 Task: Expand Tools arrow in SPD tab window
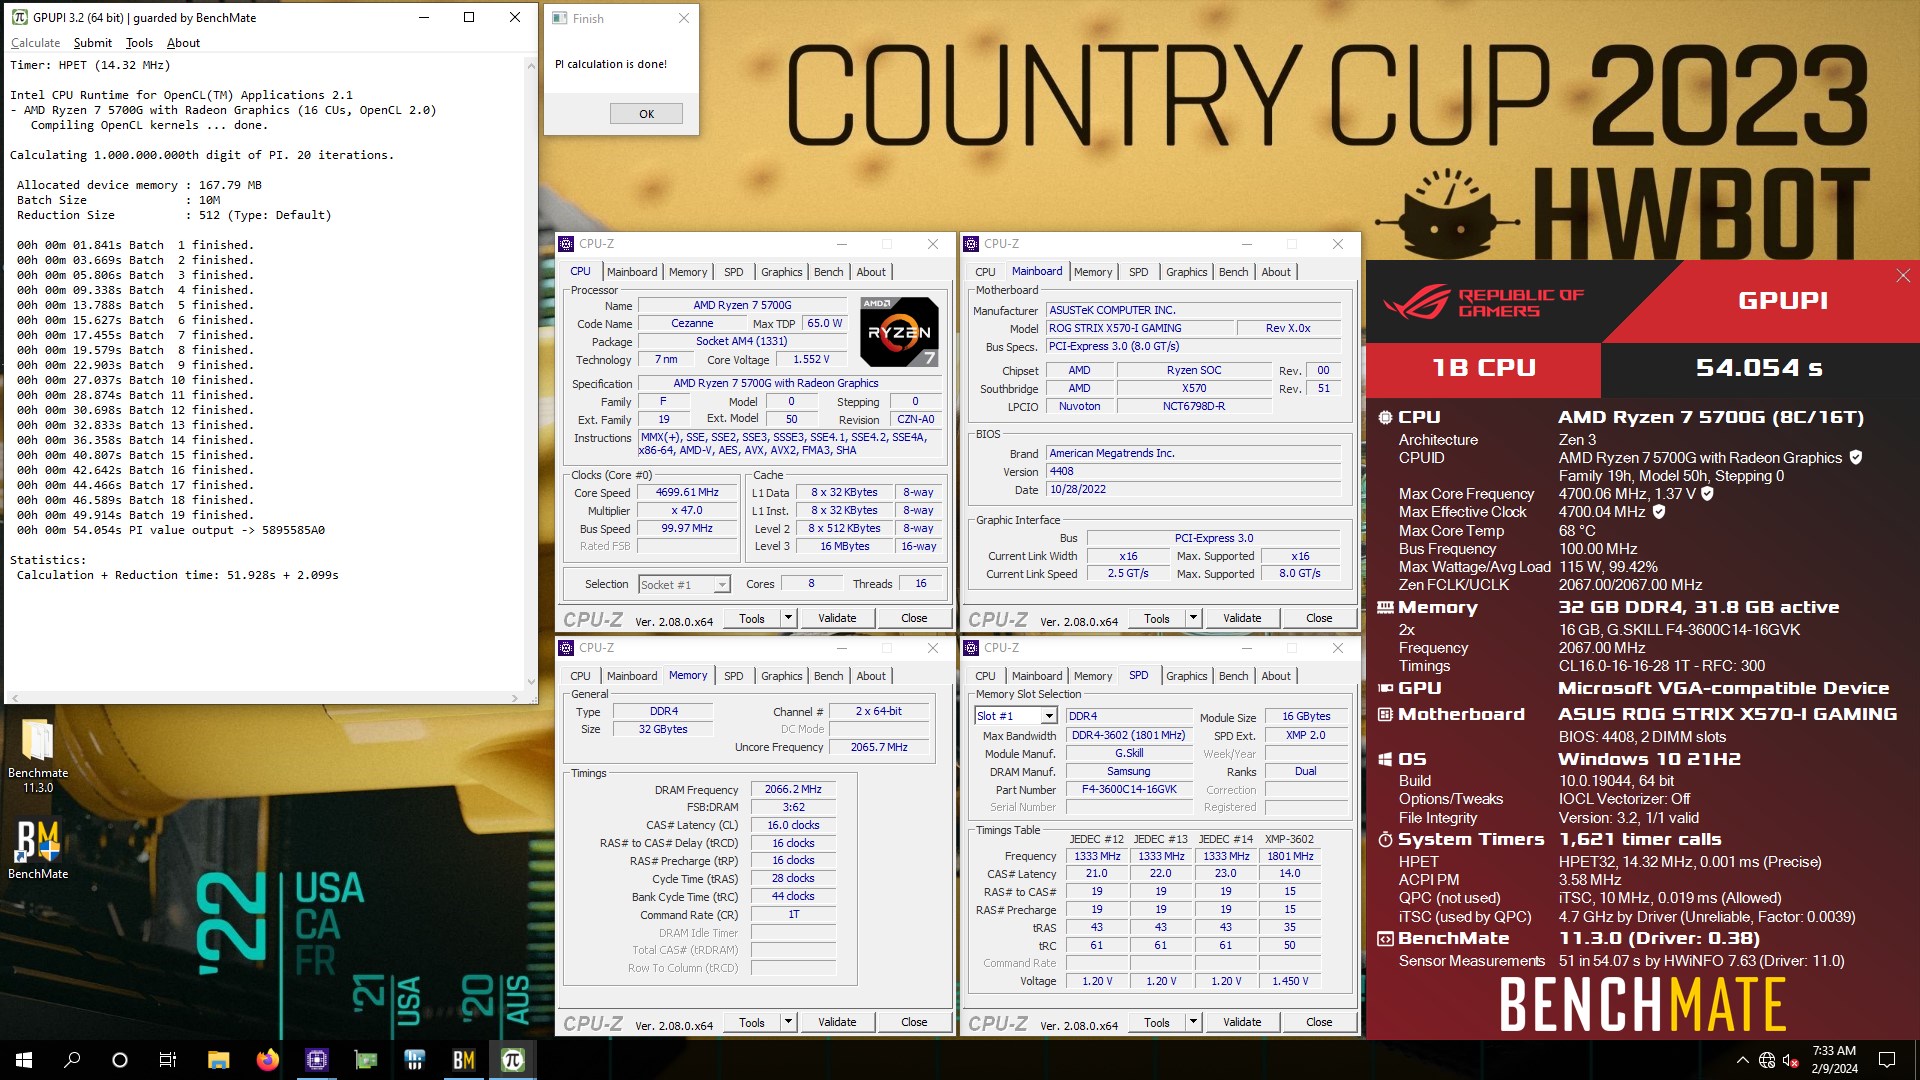click(x=1193, y=1022)
